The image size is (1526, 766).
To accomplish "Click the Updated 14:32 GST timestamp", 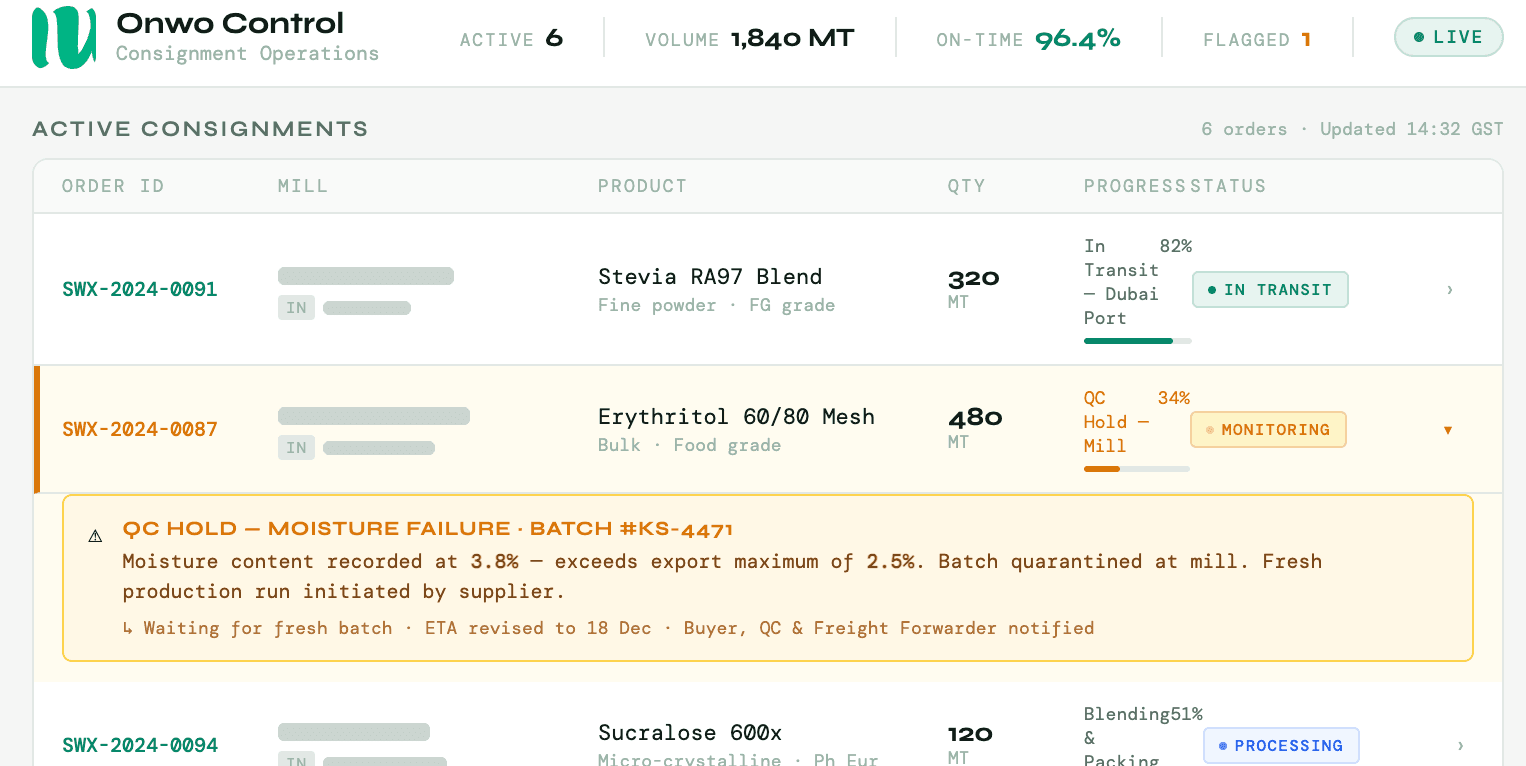I will (1411, 129).
